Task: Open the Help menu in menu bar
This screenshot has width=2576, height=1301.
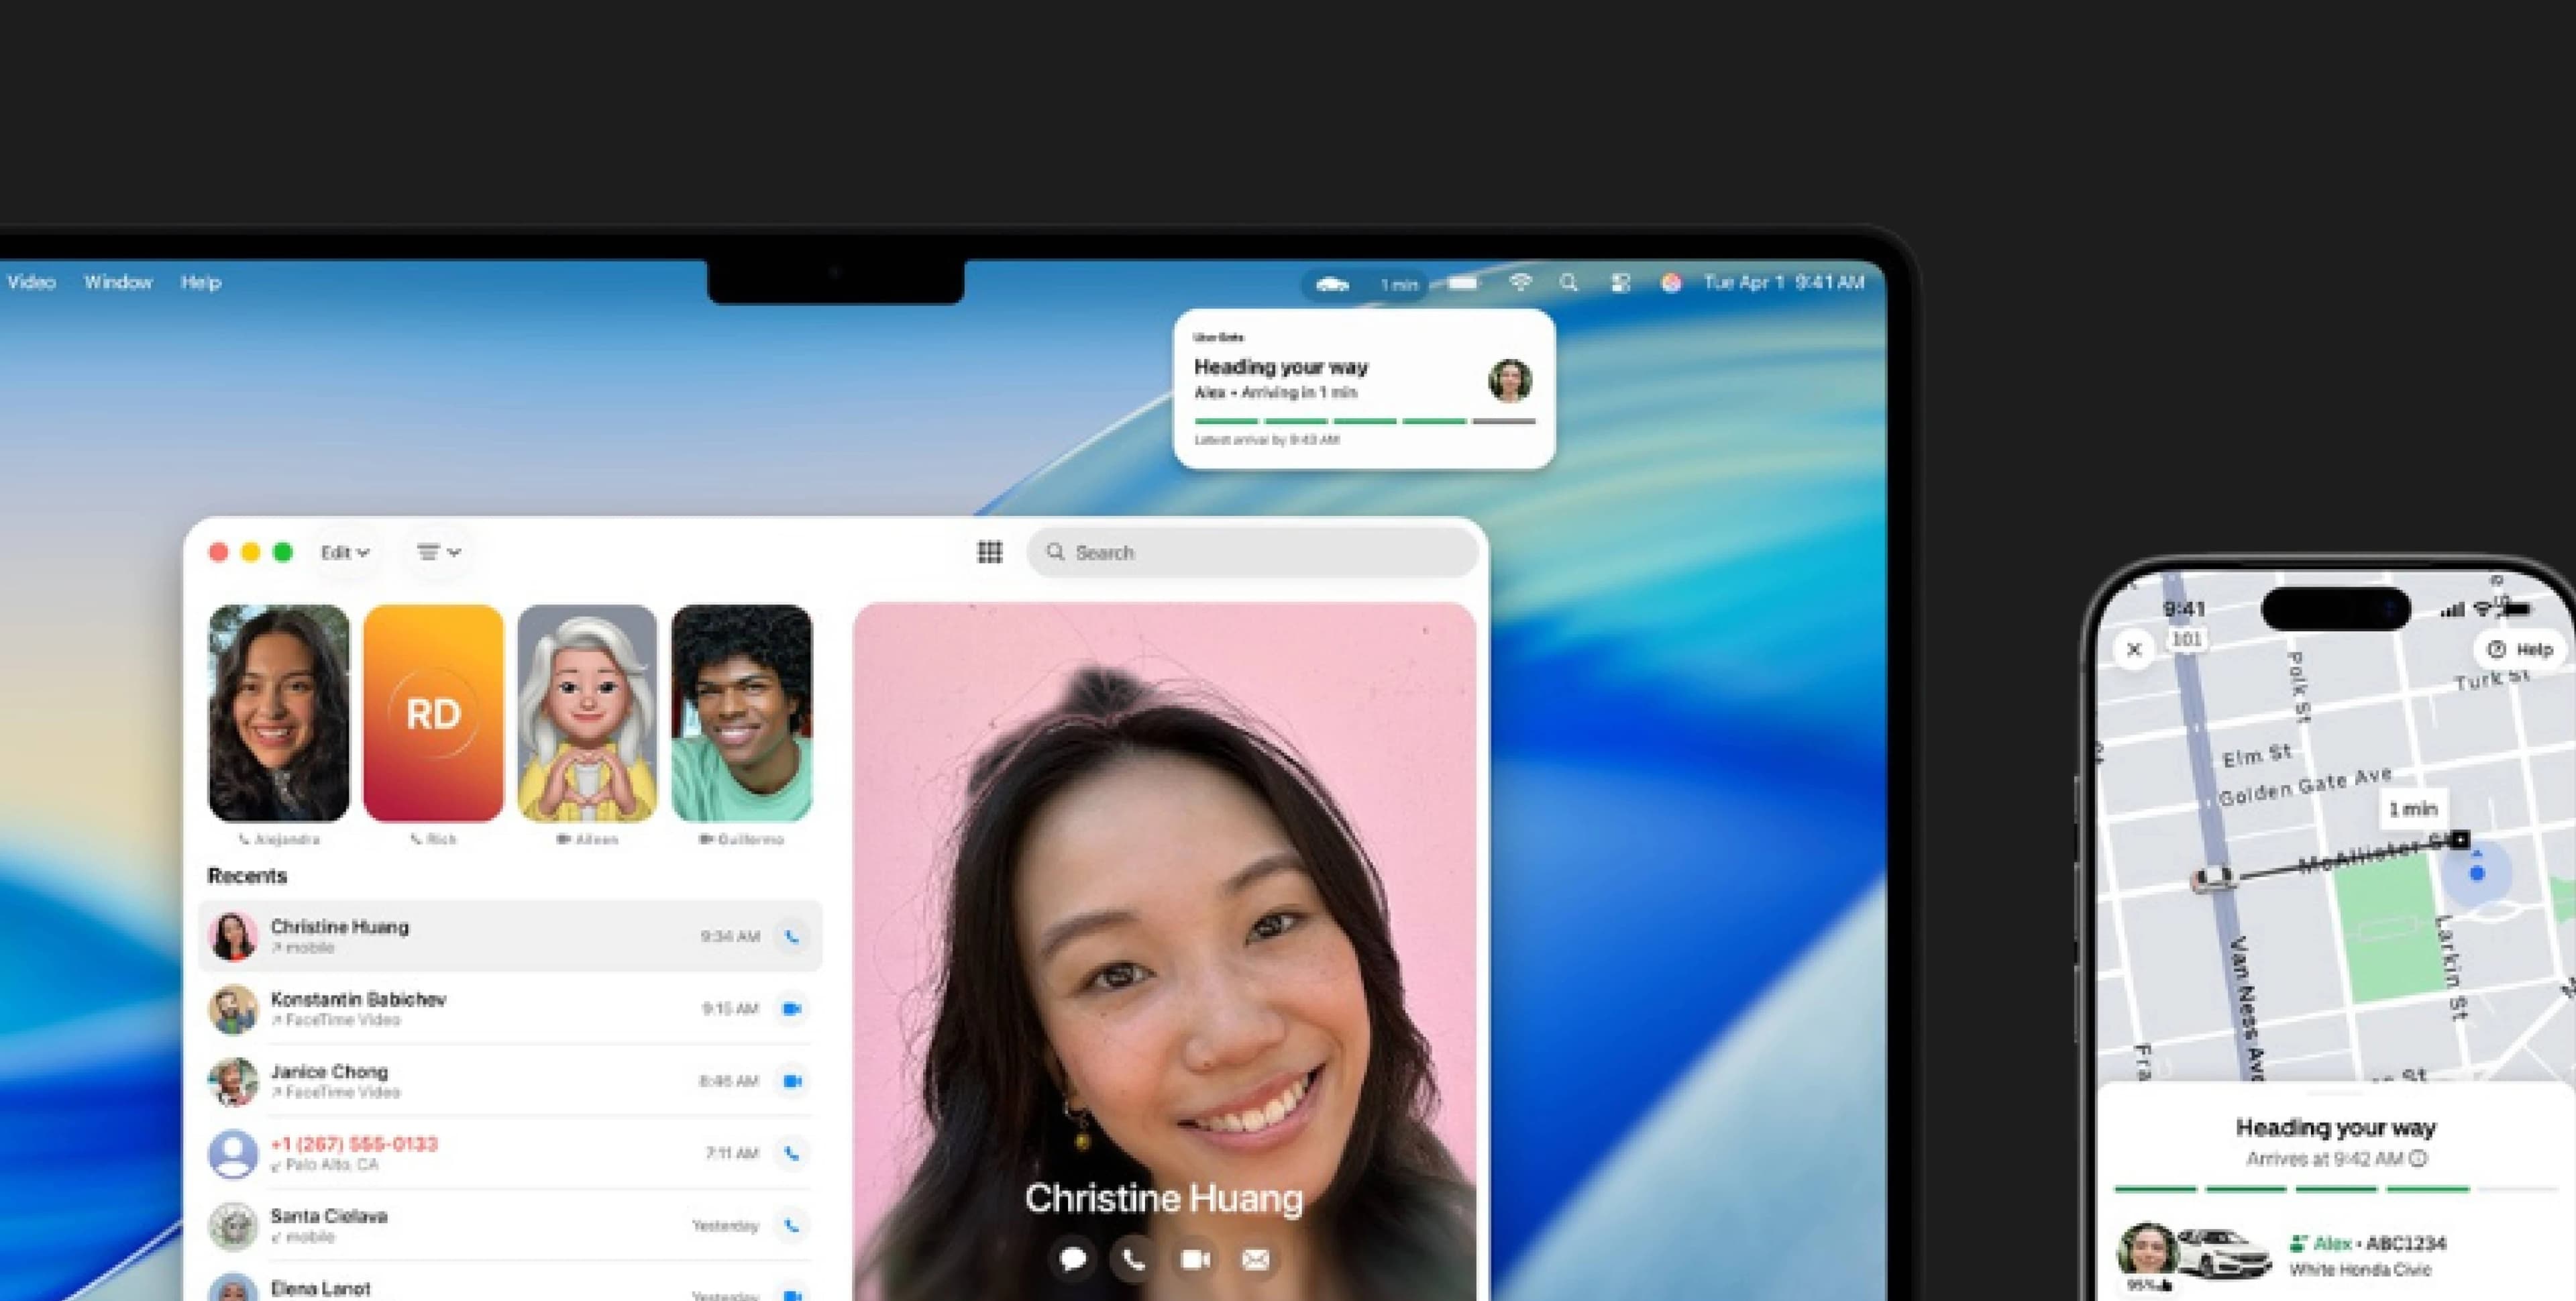Action: 201,283
